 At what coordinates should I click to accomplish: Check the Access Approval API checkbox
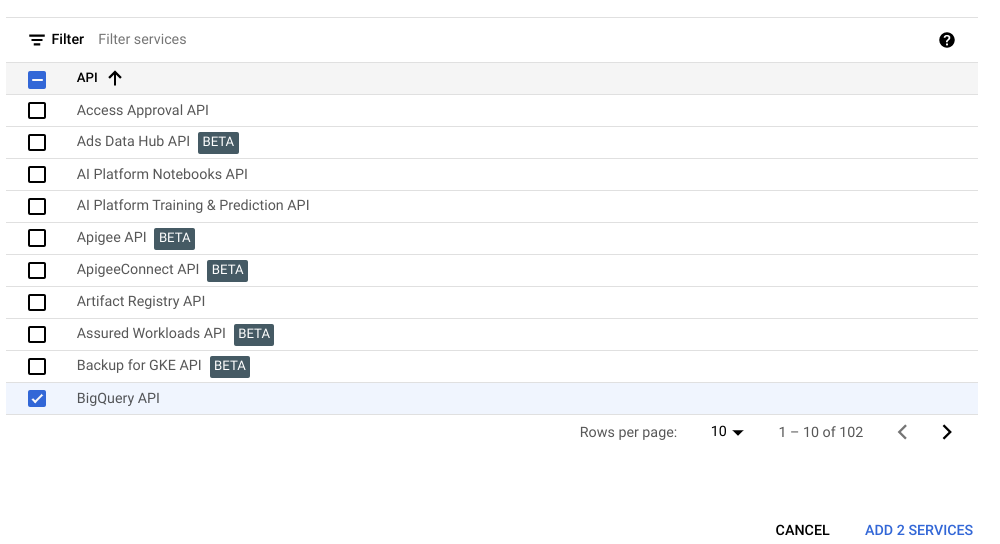[37, 110]
